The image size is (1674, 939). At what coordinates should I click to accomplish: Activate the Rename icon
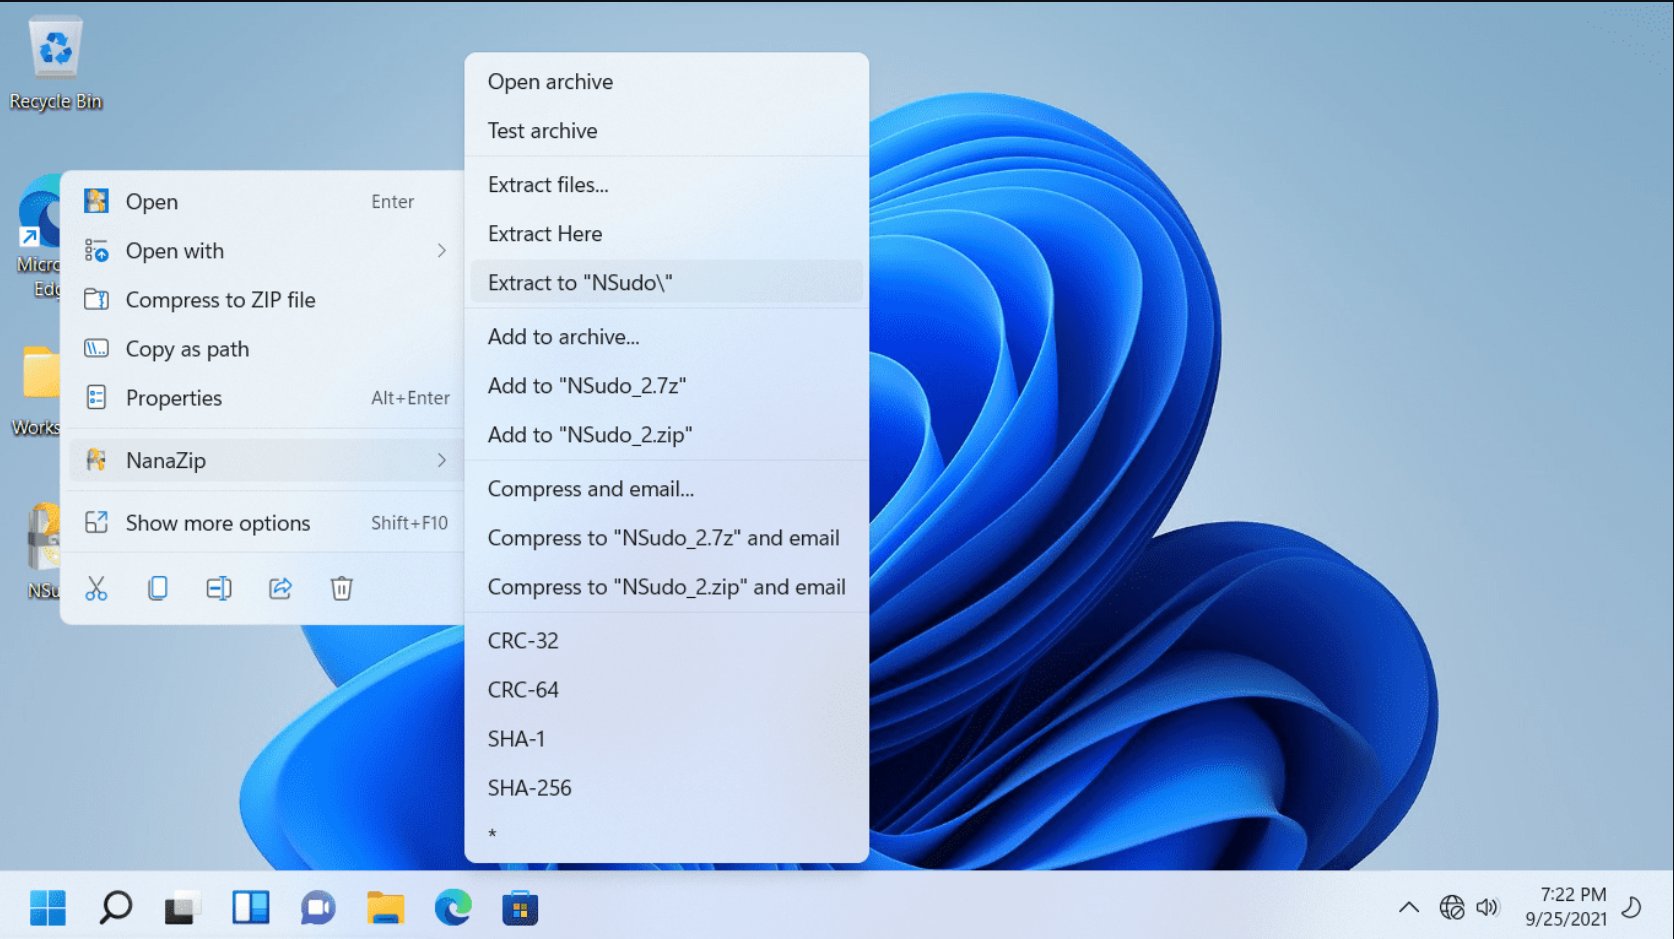coord(219,588)
